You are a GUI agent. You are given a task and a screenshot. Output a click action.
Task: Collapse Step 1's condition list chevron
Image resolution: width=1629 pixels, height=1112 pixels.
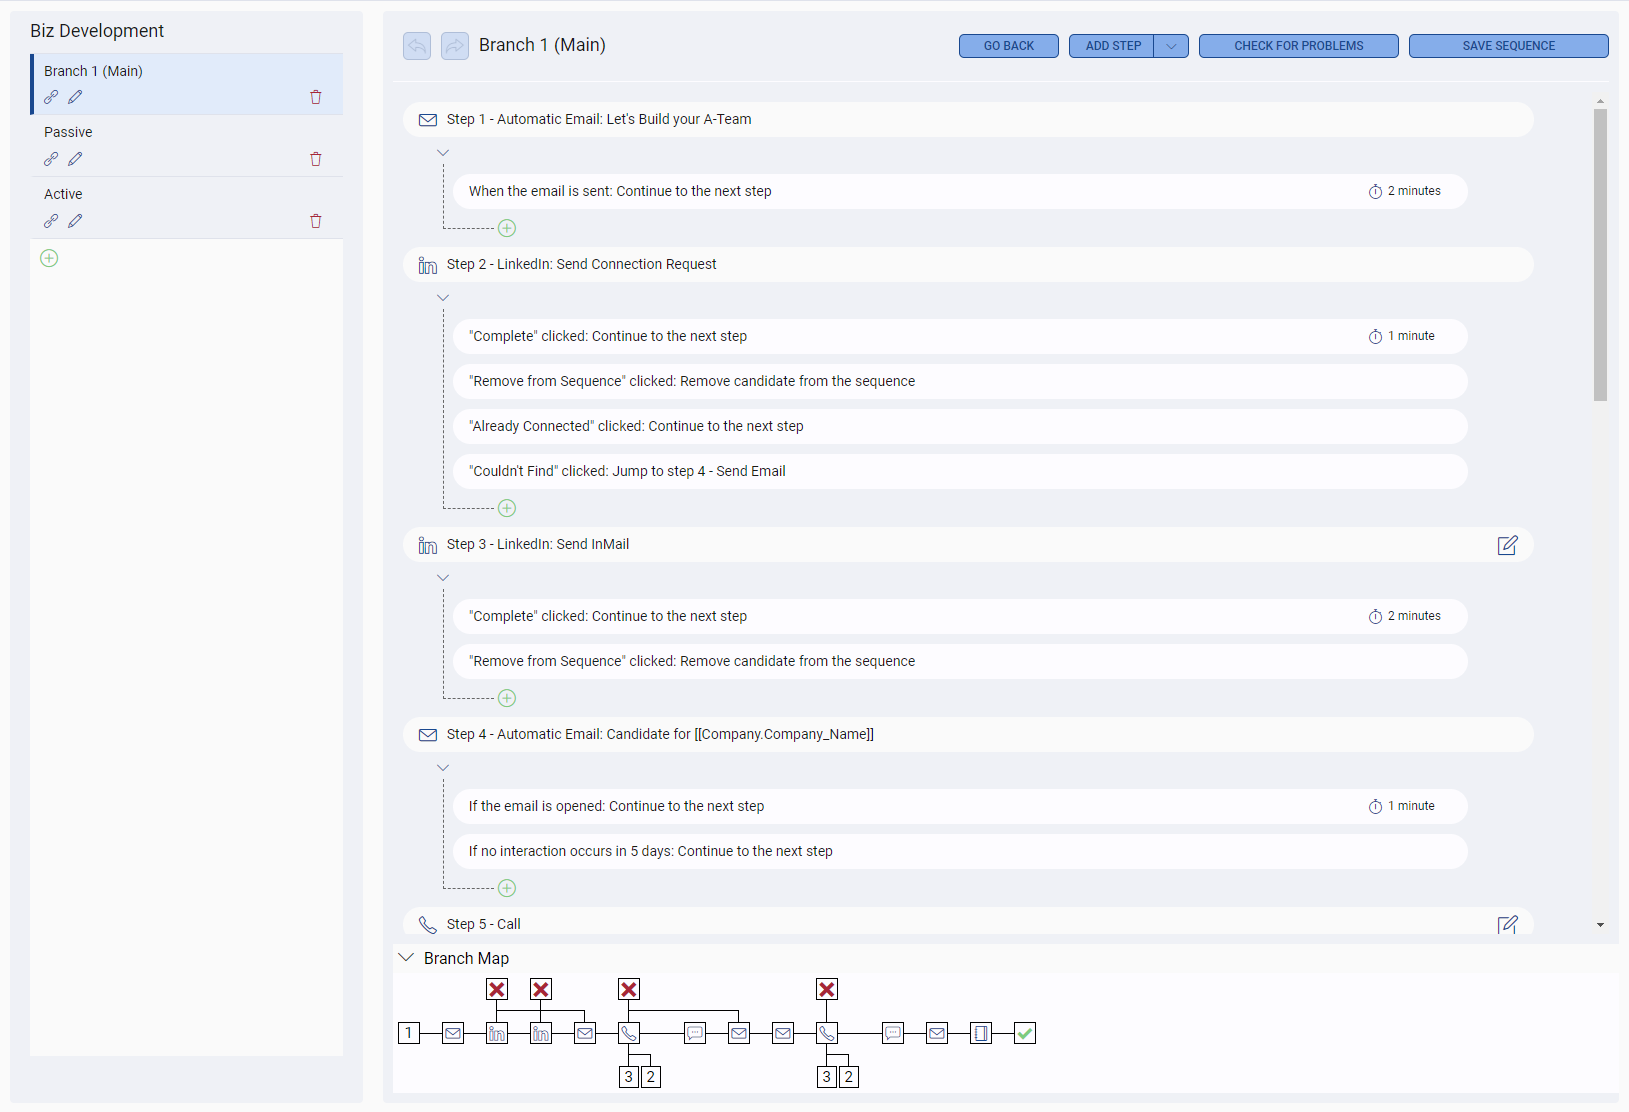443,152
